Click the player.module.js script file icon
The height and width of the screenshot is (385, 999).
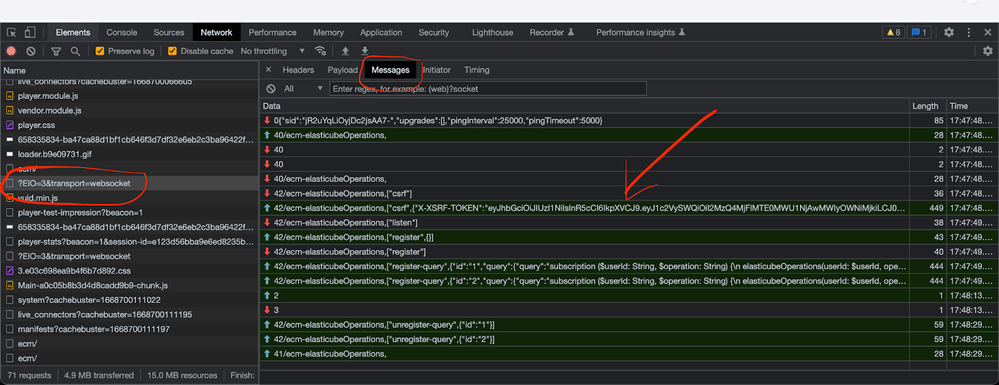(10, 96)
